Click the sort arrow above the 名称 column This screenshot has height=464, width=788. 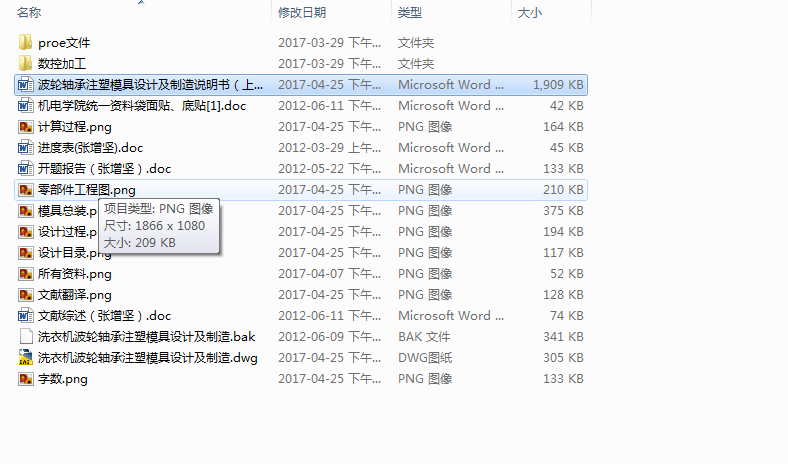[x=141, y=2]
